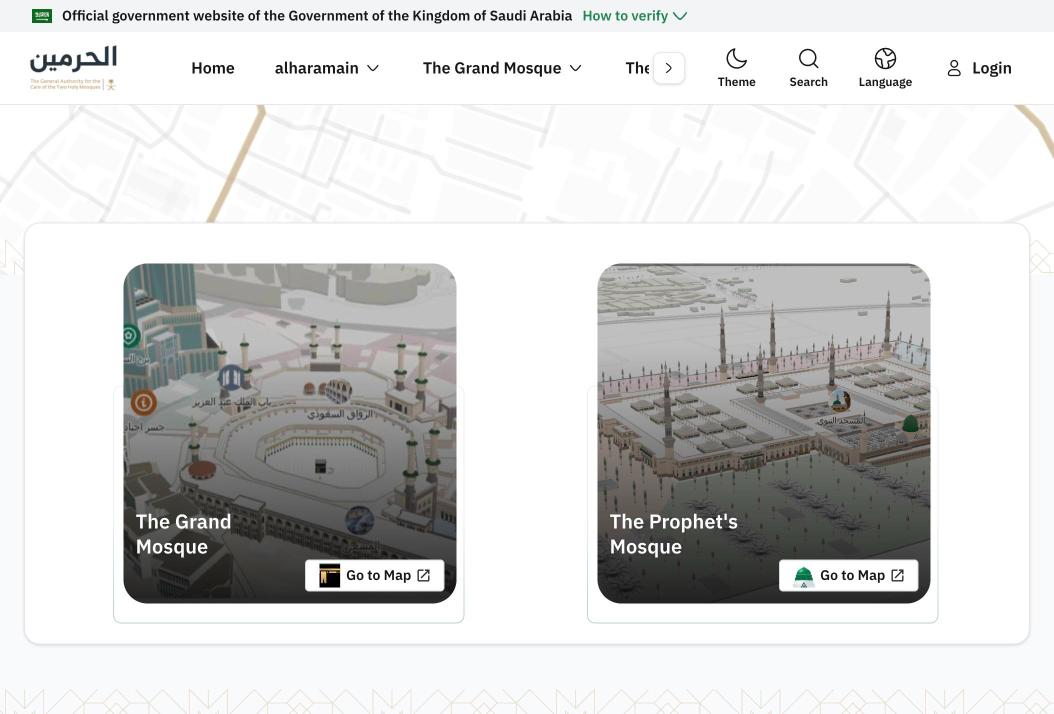Image resolution: width=1054 pixels, height=714 pixels.
Task: Click the green dome icon on Prophet's Mosque button
Action: point(804,576)
